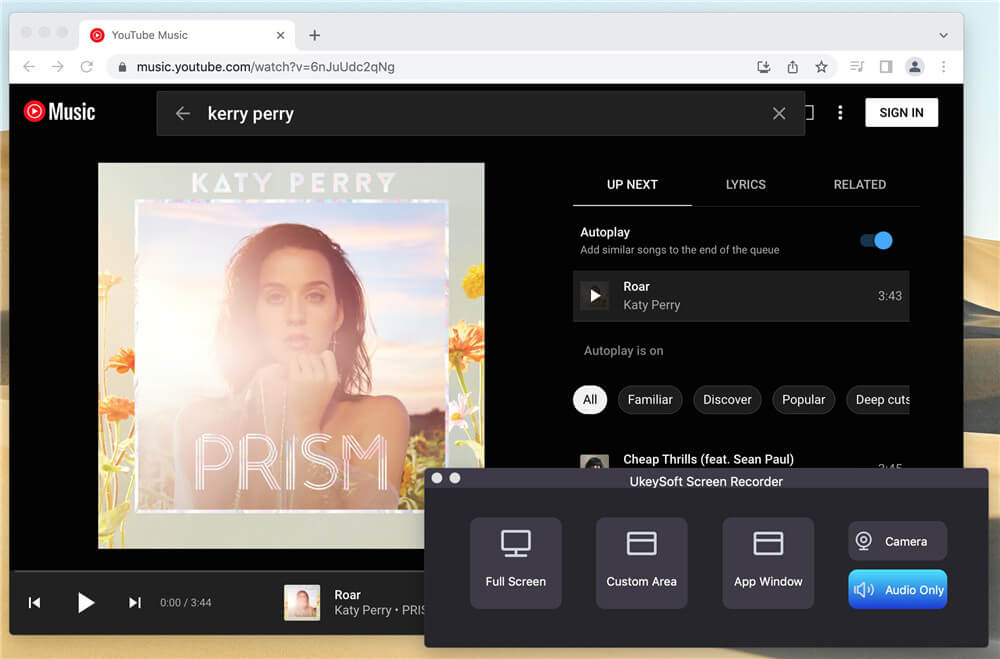Choose Audio Only recording mode
The height and width of the screenshot is (659, 1000).
(x=897, y=590)
